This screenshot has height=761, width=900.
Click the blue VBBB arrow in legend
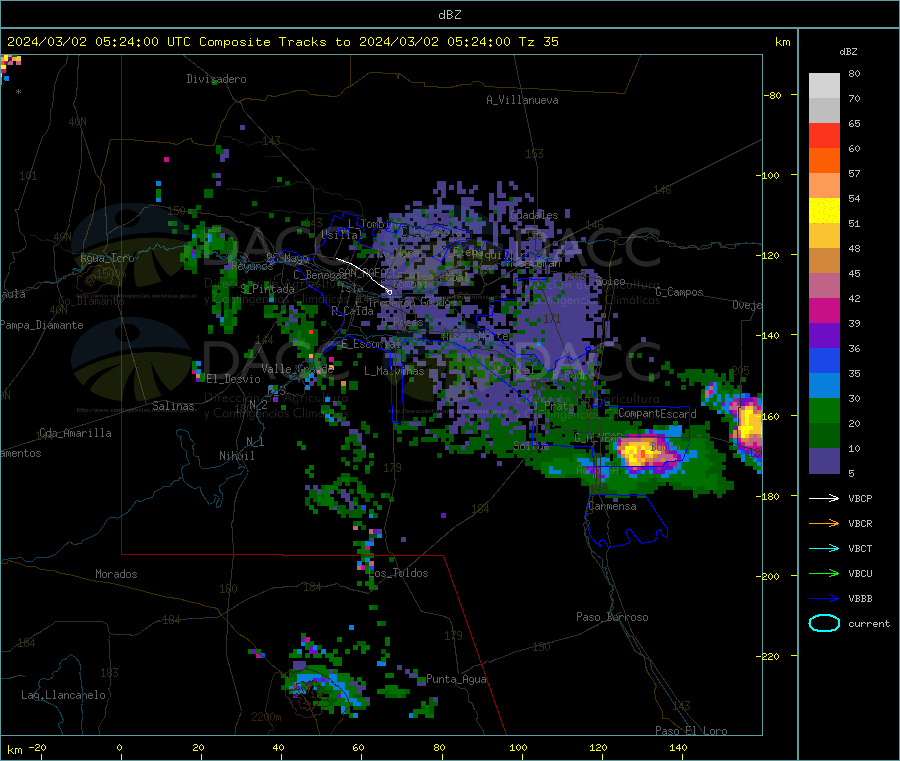pyautogui.click(x=824, y=599)
